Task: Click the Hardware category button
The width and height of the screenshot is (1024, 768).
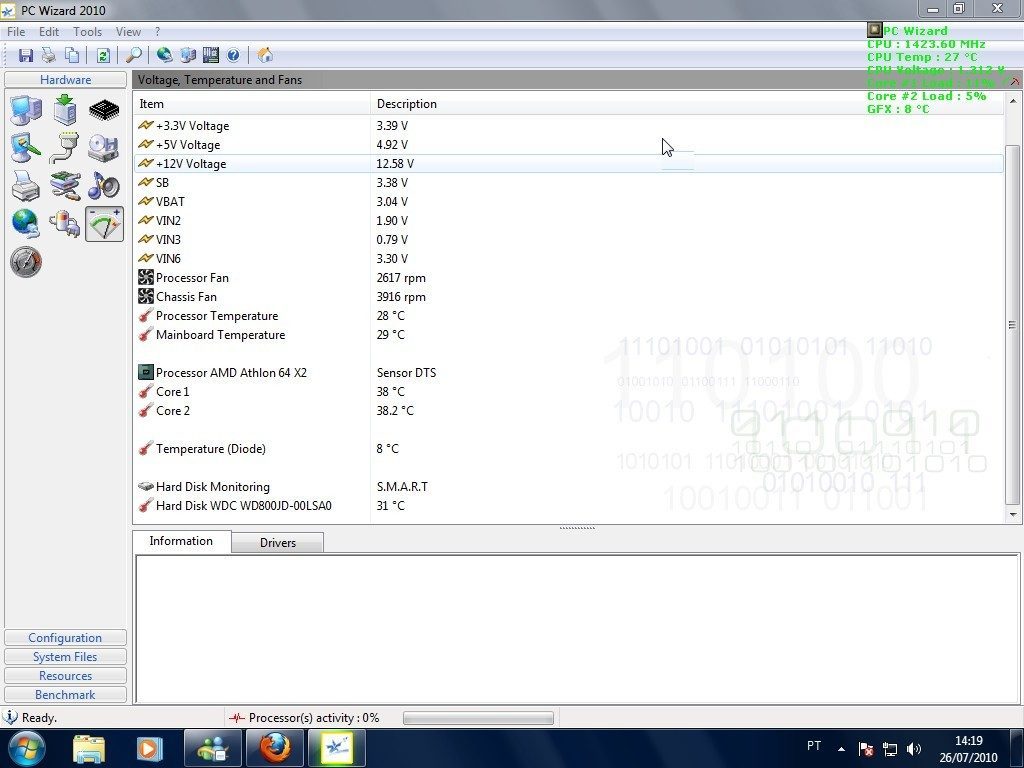Action: 65,80
